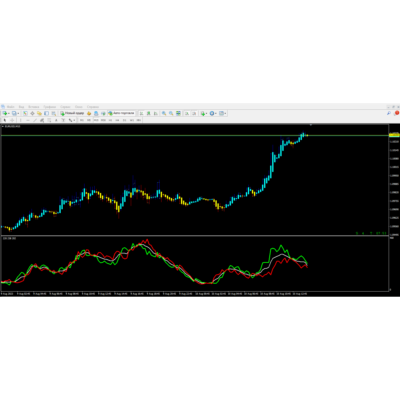The image size is (400, 400).
Task: Zoom out of the chart
Action: point(171,113)
